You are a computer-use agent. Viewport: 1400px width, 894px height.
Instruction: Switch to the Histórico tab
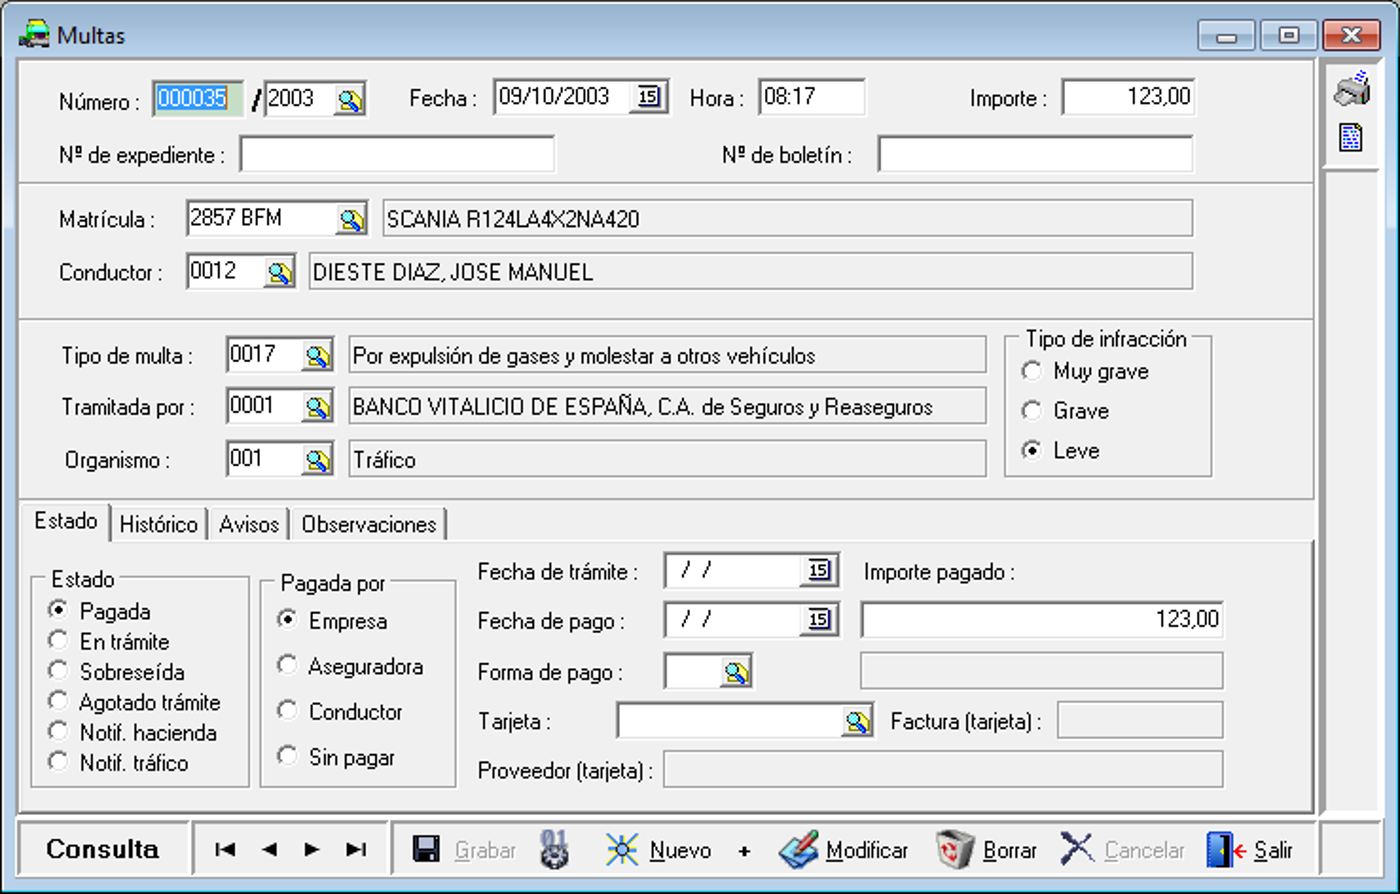click(x=158, y=524)
